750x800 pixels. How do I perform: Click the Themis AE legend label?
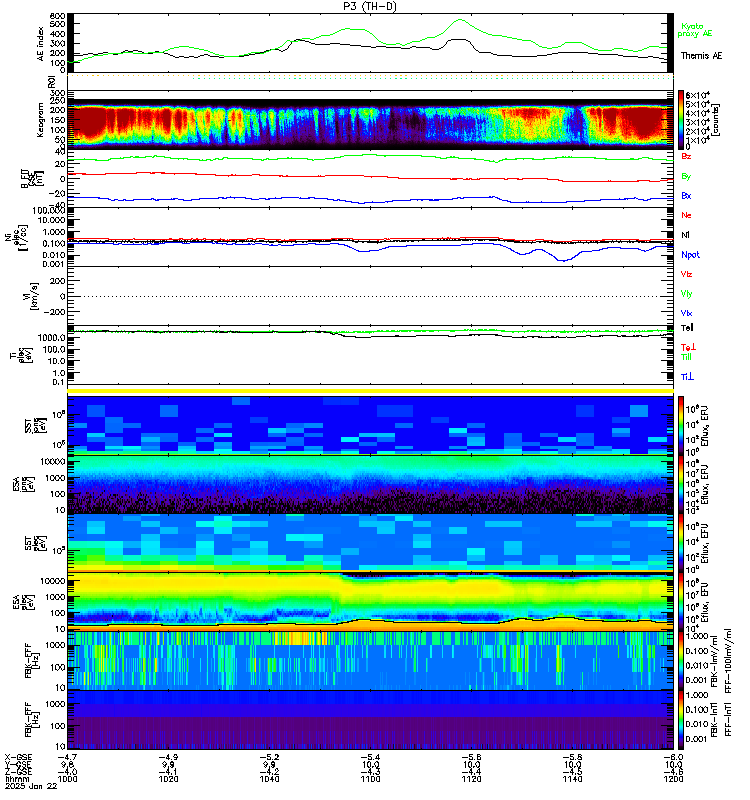(x=701, y=56)
